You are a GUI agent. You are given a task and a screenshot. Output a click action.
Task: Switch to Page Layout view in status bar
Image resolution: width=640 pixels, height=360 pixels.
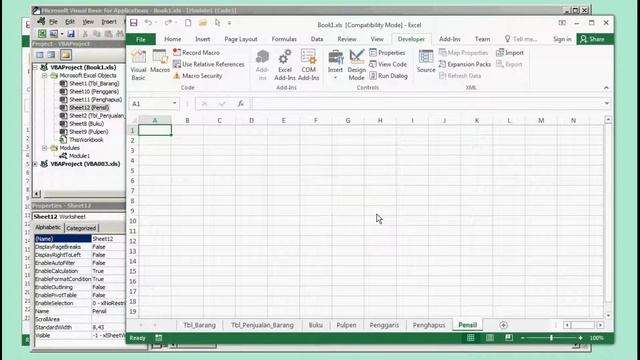tap(490, 338)
